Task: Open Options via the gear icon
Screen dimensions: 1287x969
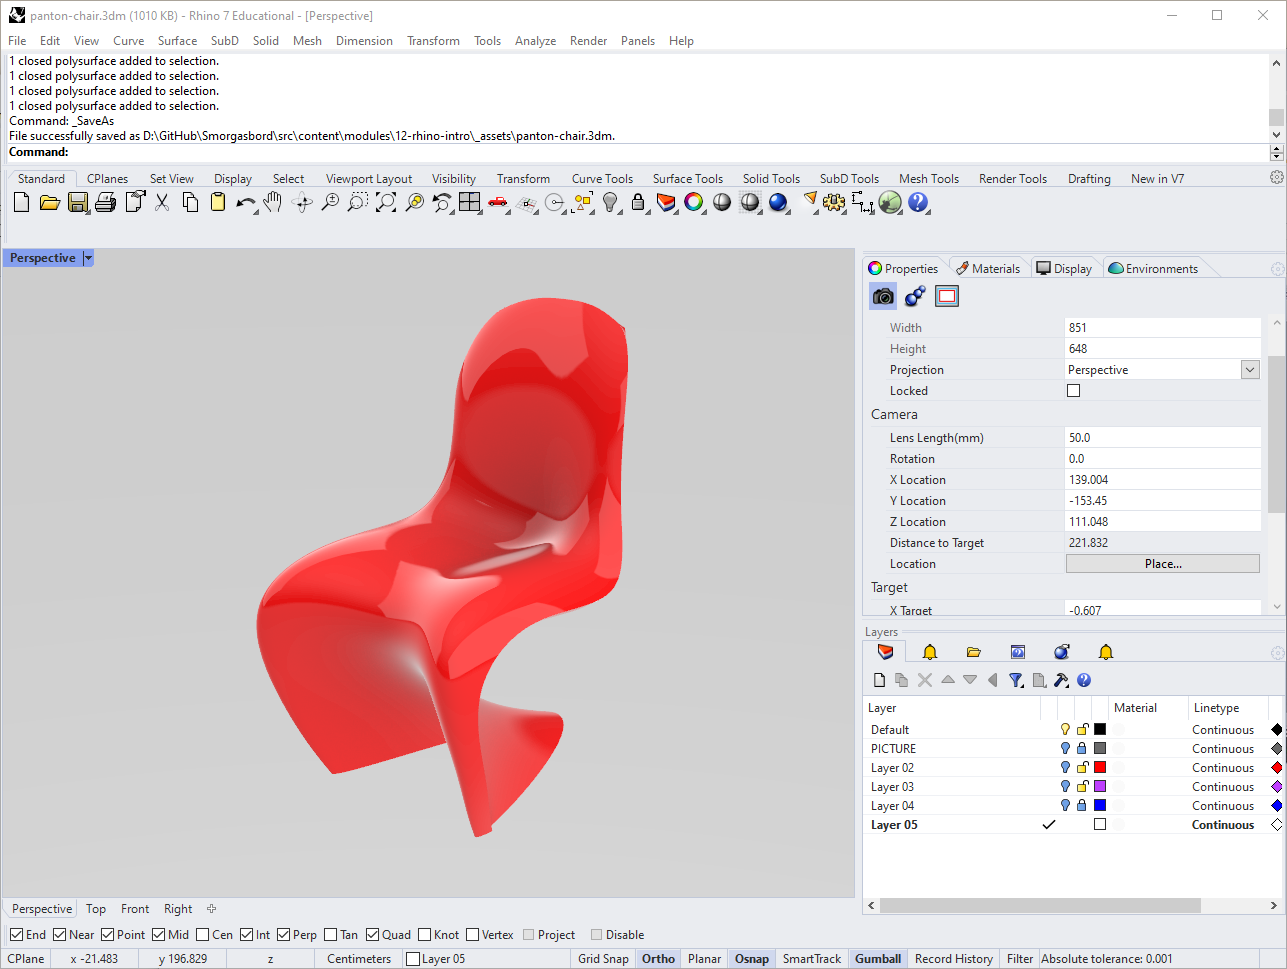Action: click(834, 203)
